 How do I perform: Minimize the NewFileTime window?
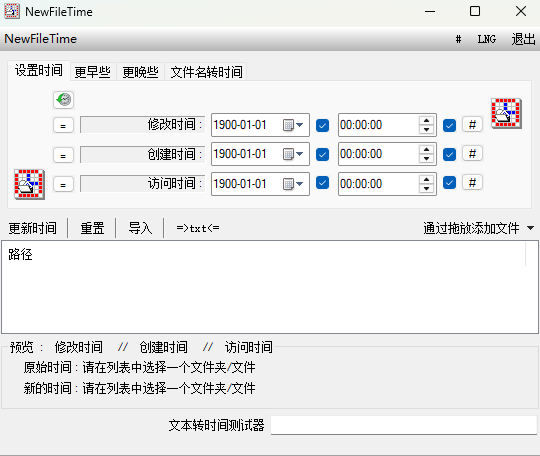430,11
